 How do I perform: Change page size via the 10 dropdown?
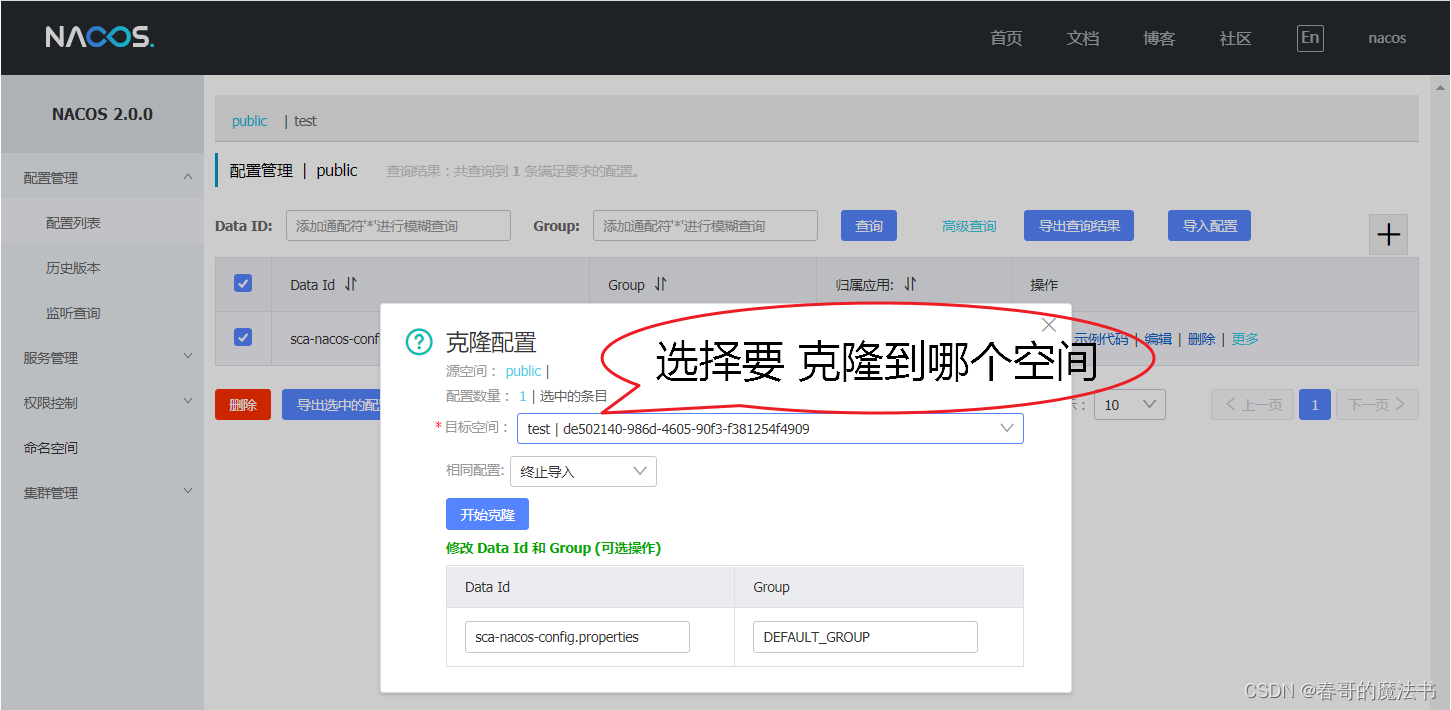pyautogui.click(x=1129, y=404)
